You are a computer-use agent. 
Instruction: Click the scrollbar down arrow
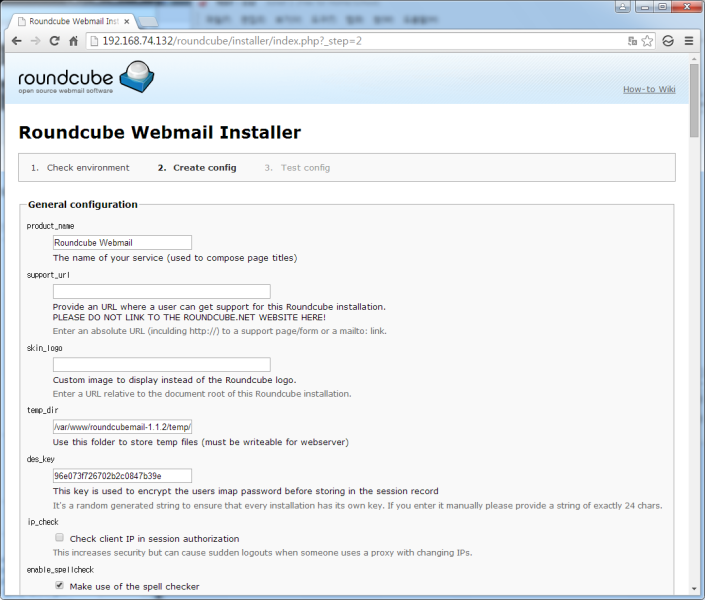[x=694, y=589]
